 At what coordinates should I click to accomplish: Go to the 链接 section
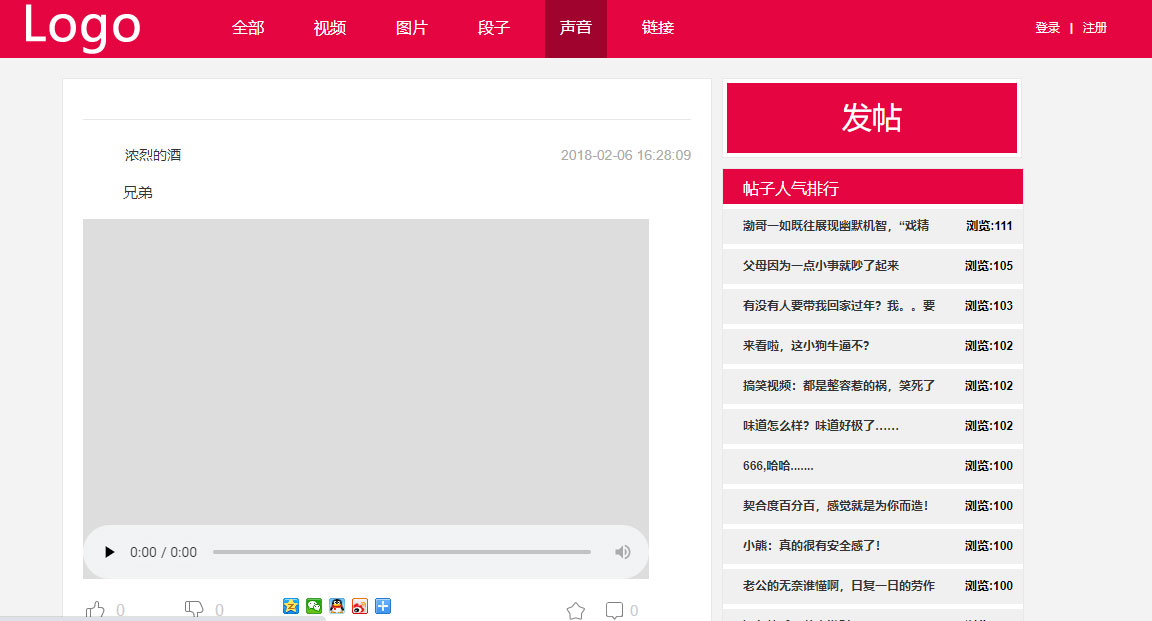pyautogui.click(x=658, y=28)
